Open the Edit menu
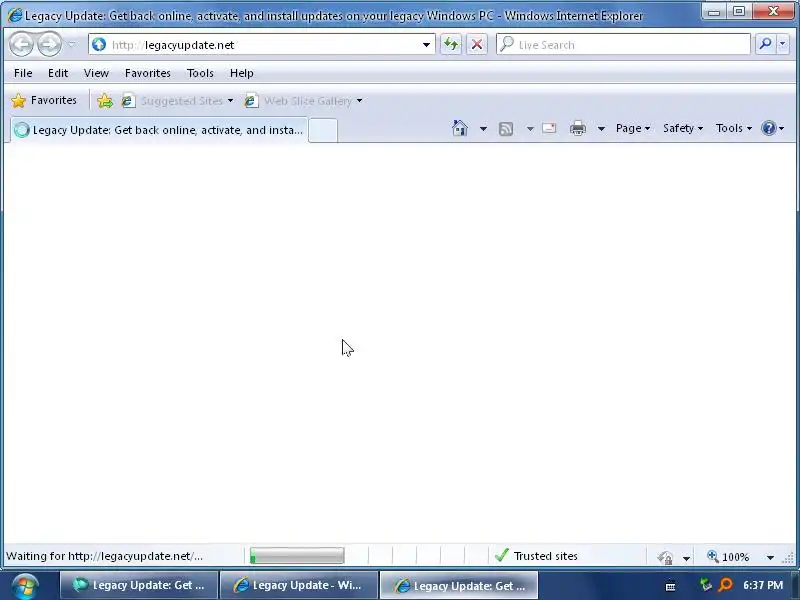Image resolution: width=800 pixels, height=600 pixels. (x=58, y=73)
